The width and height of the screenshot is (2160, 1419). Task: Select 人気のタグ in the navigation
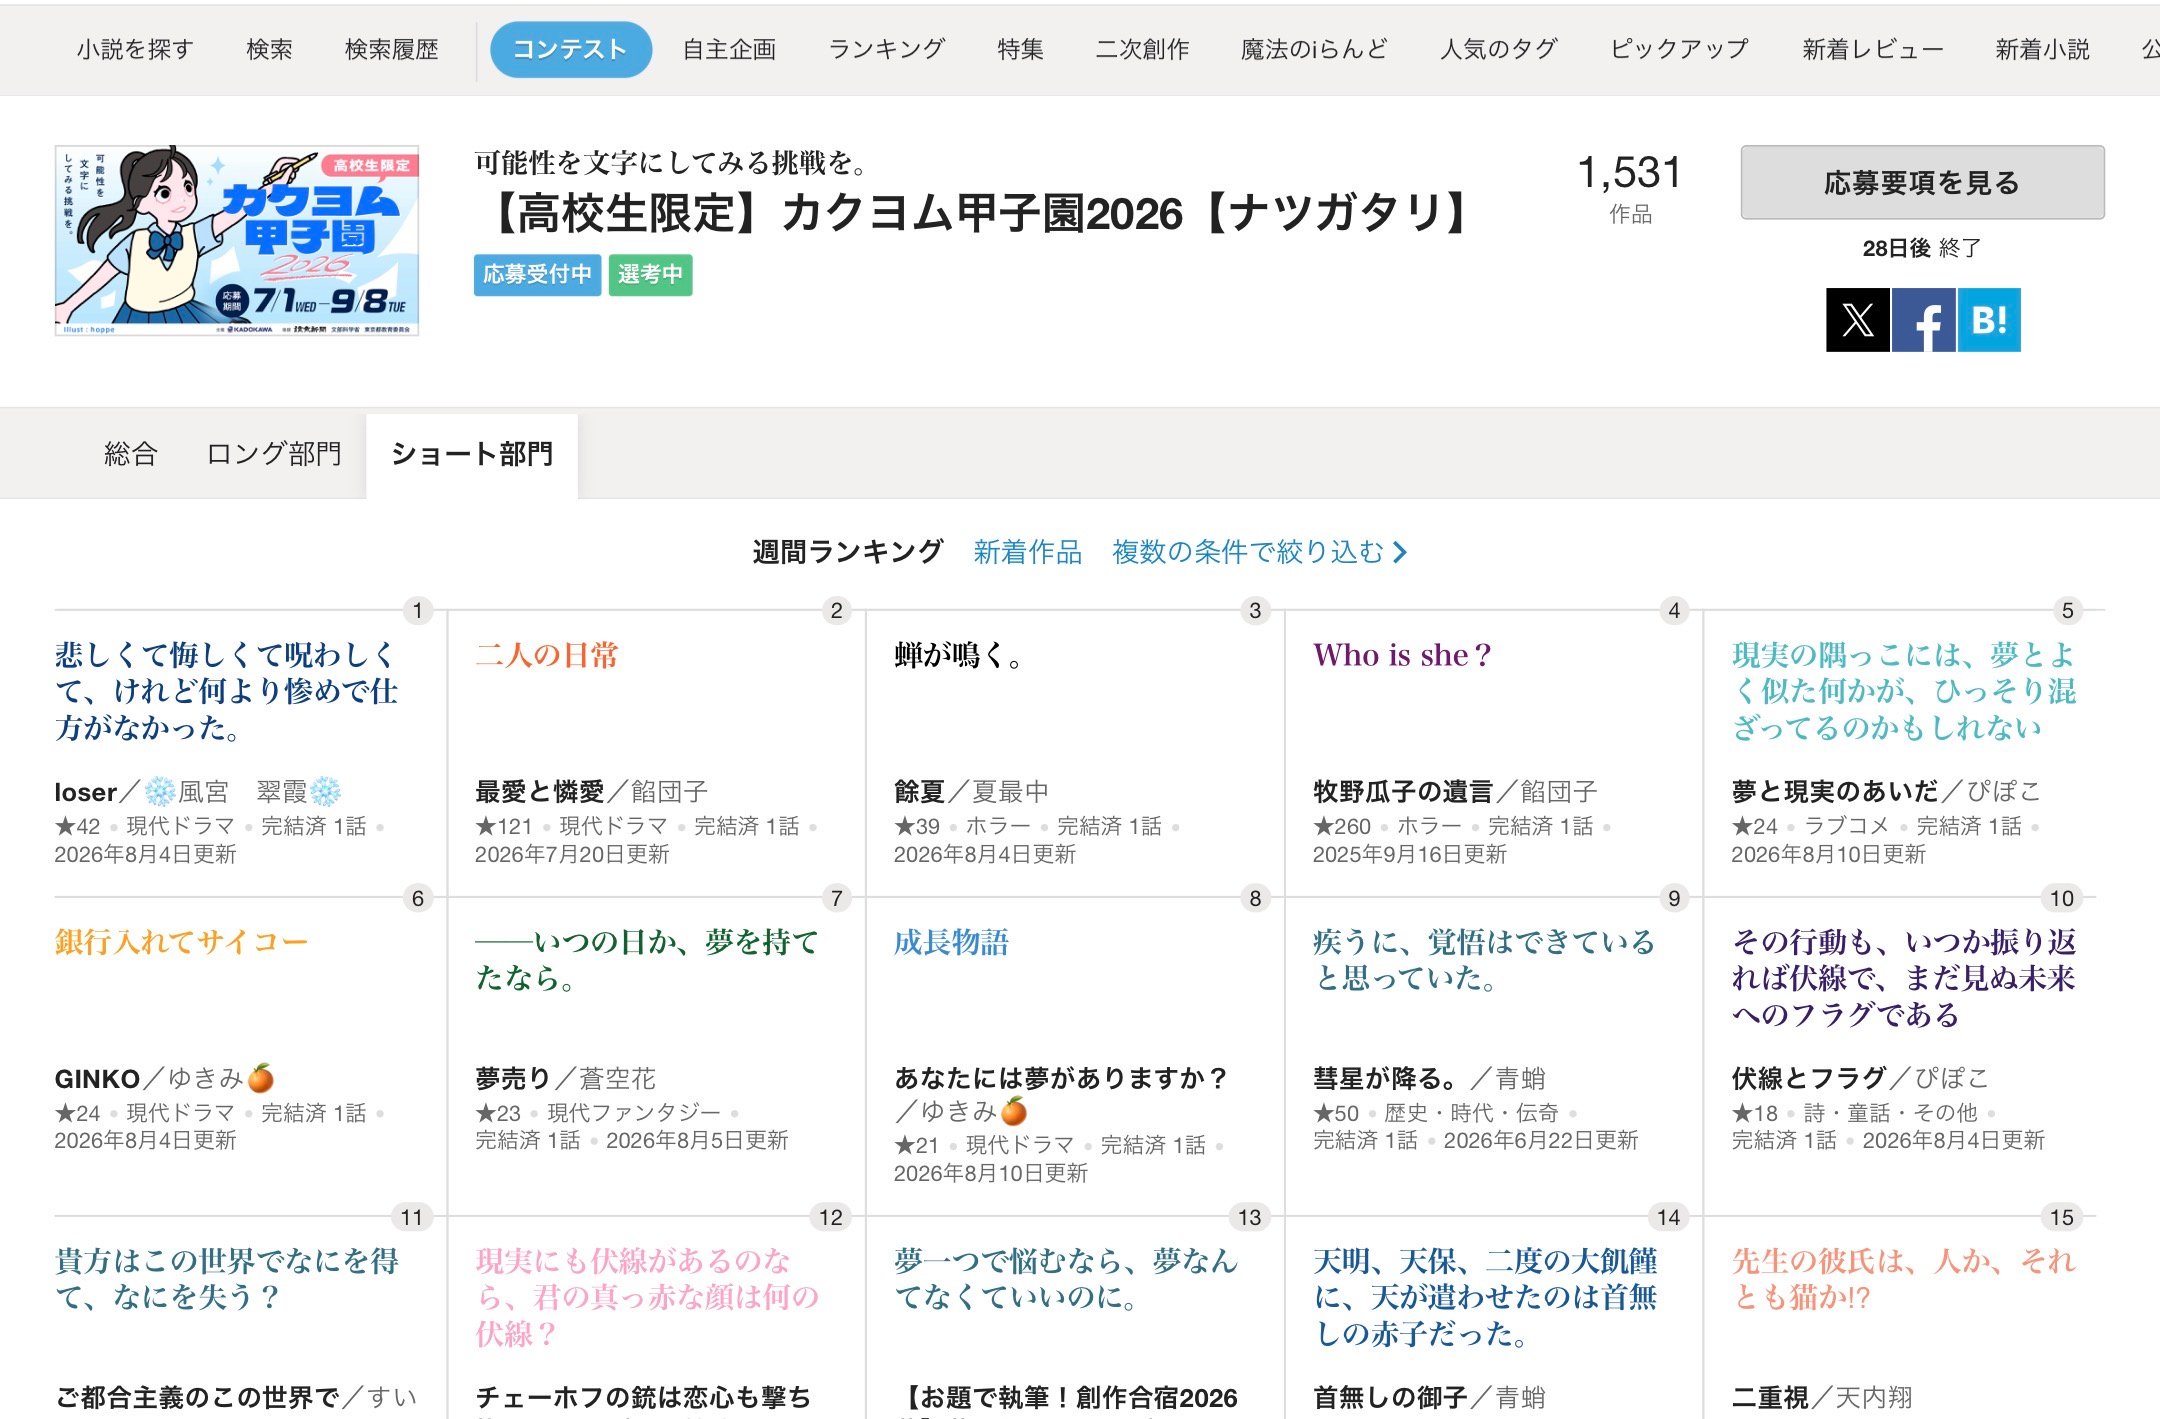[1499, 49]
